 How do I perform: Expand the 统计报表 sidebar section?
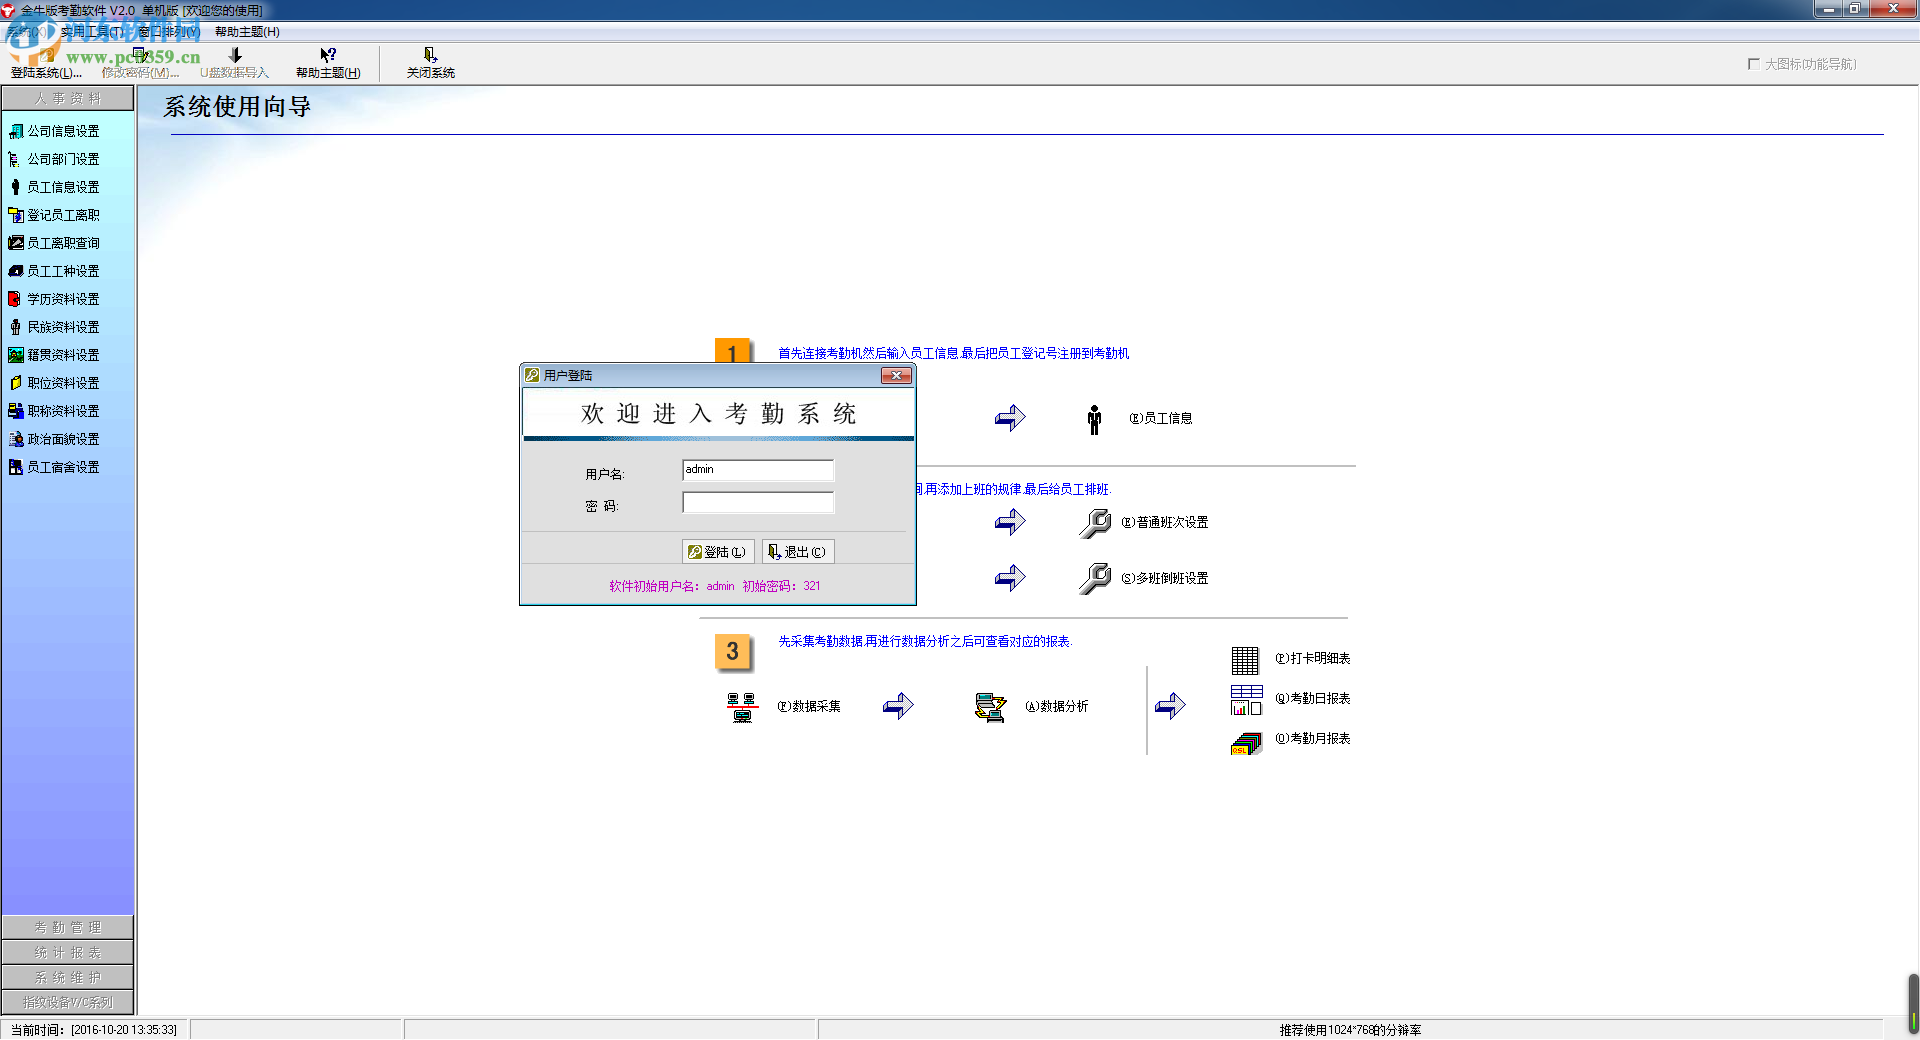point(68,953)
